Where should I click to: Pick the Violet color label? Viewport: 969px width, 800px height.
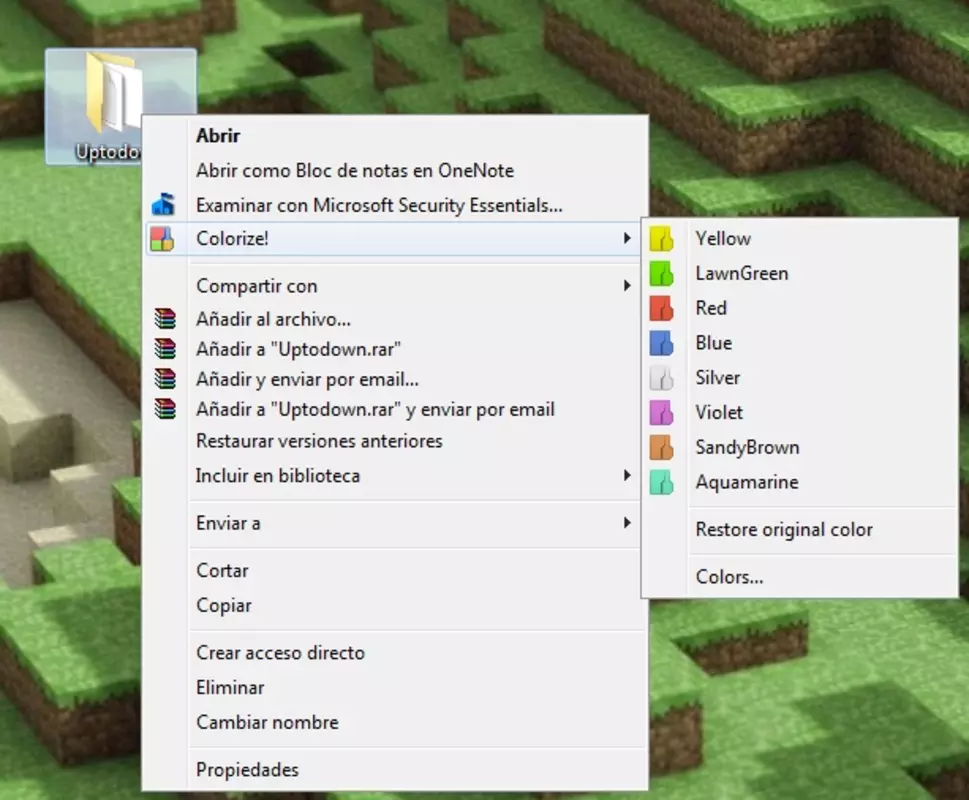coord(719,412)
